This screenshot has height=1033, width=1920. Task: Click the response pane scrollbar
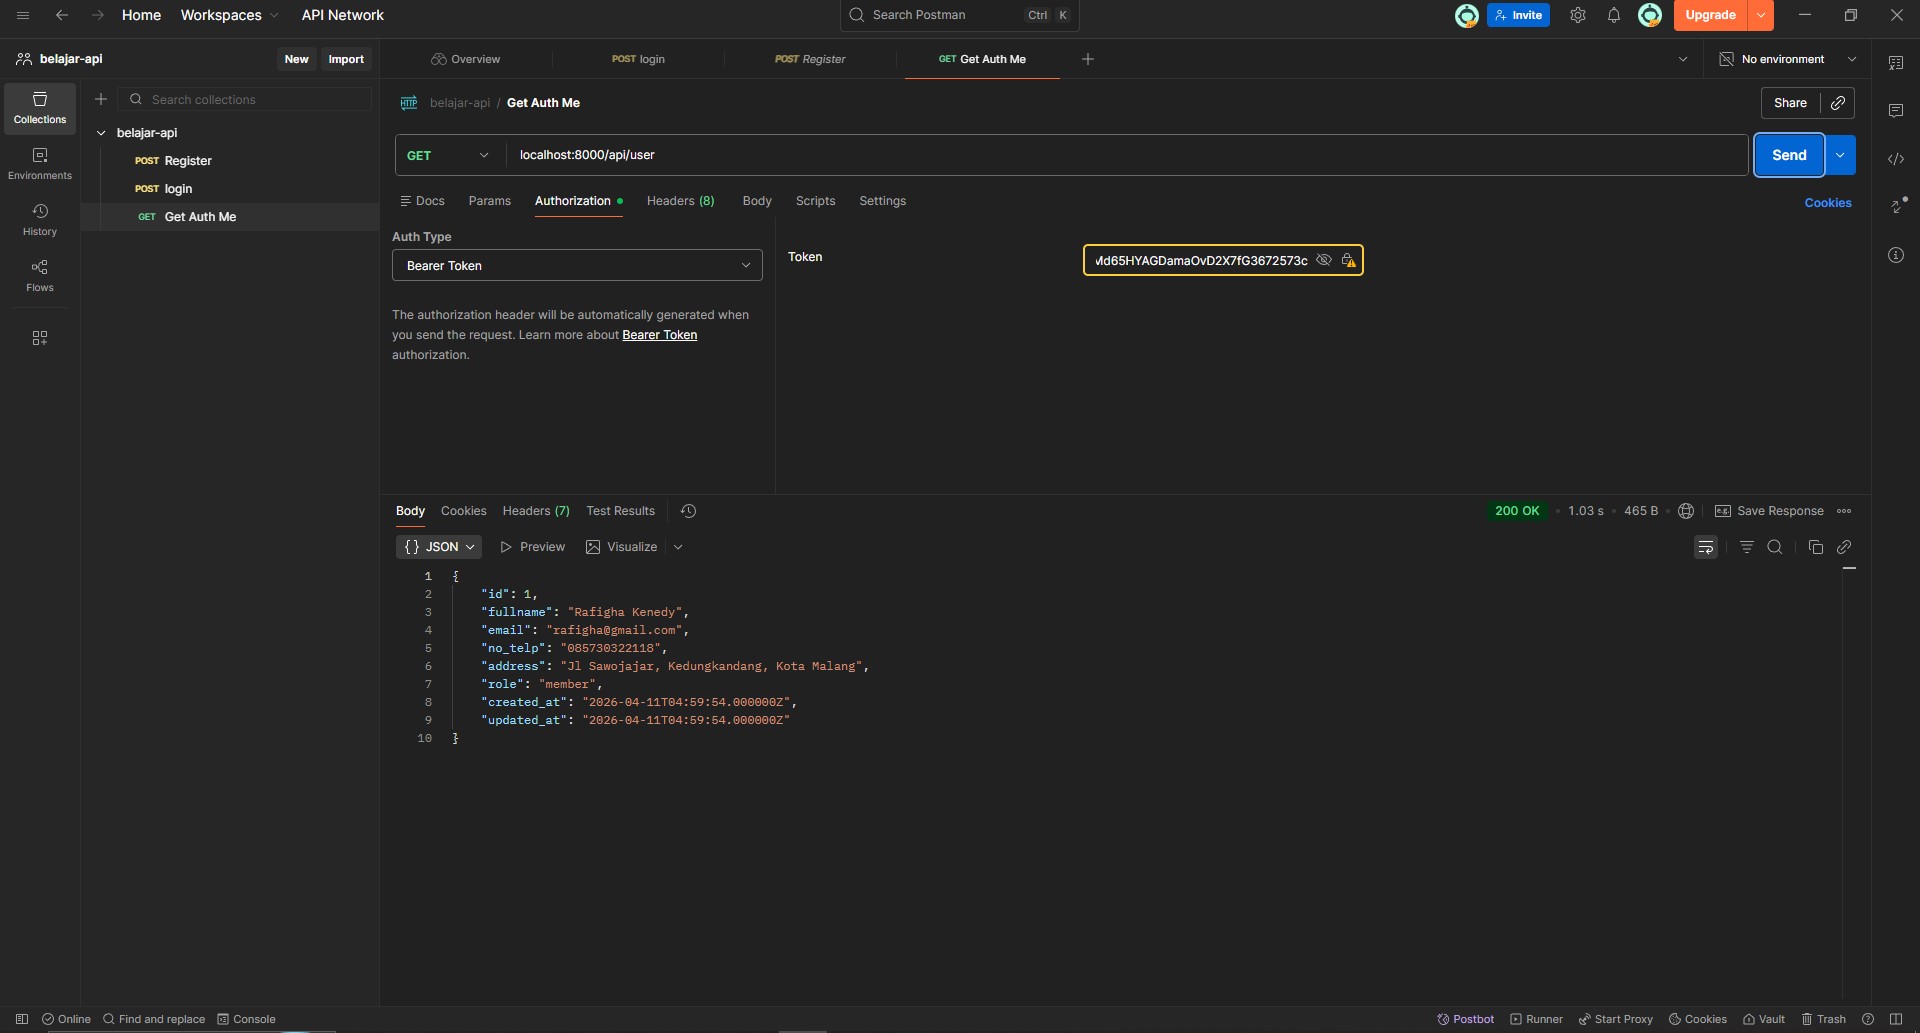click(x=1849, y=568)
